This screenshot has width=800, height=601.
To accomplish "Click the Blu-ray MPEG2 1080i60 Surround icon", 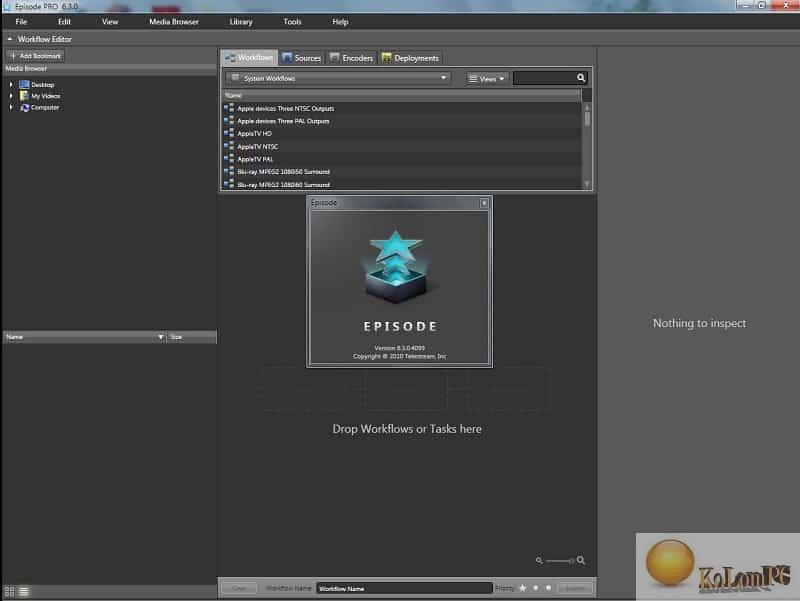I will tap(229, 184).
